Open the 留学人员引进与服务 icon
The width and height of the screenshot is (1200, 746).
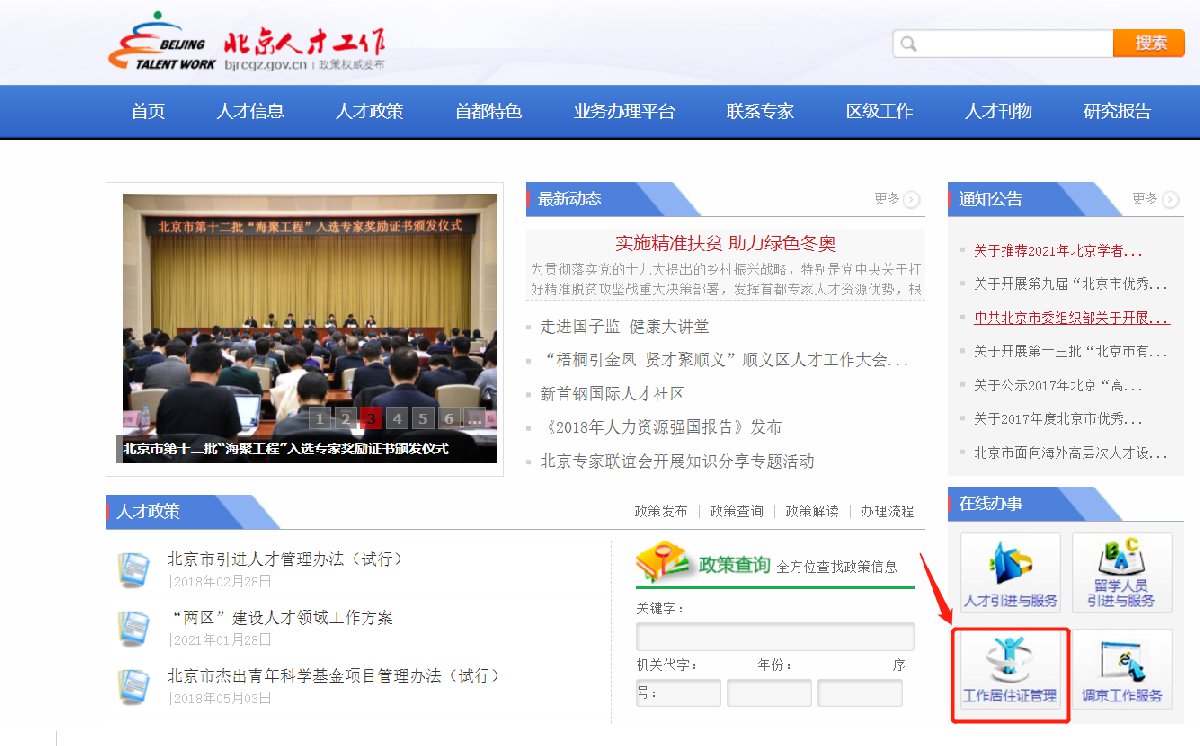pyautogui.click(x=1122, y=572)
